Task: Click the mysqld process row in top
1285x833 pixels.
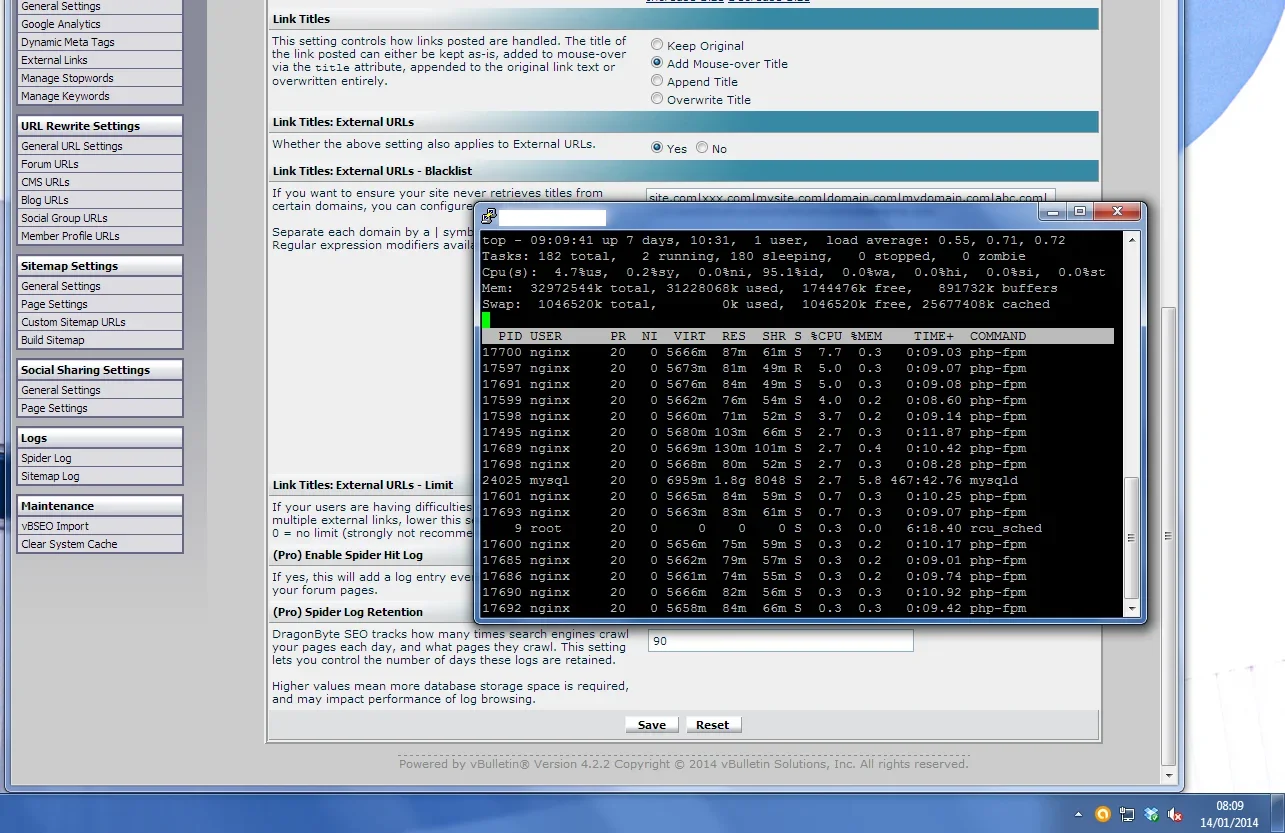Action: pos(797,480)
